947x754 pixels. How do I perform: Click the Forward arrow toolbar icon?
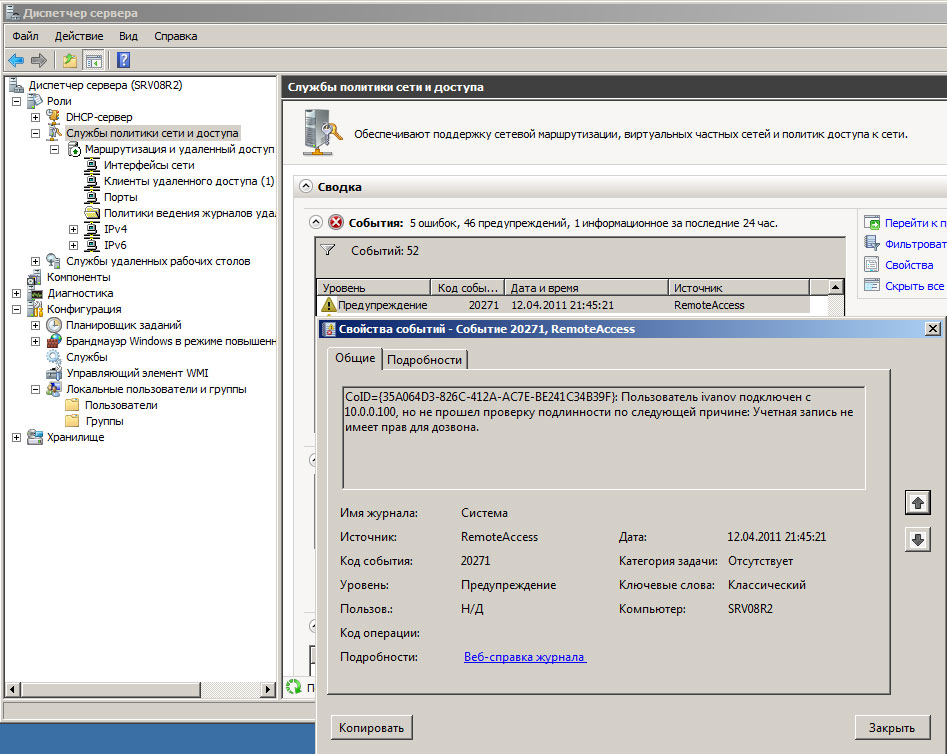[39, 60]
